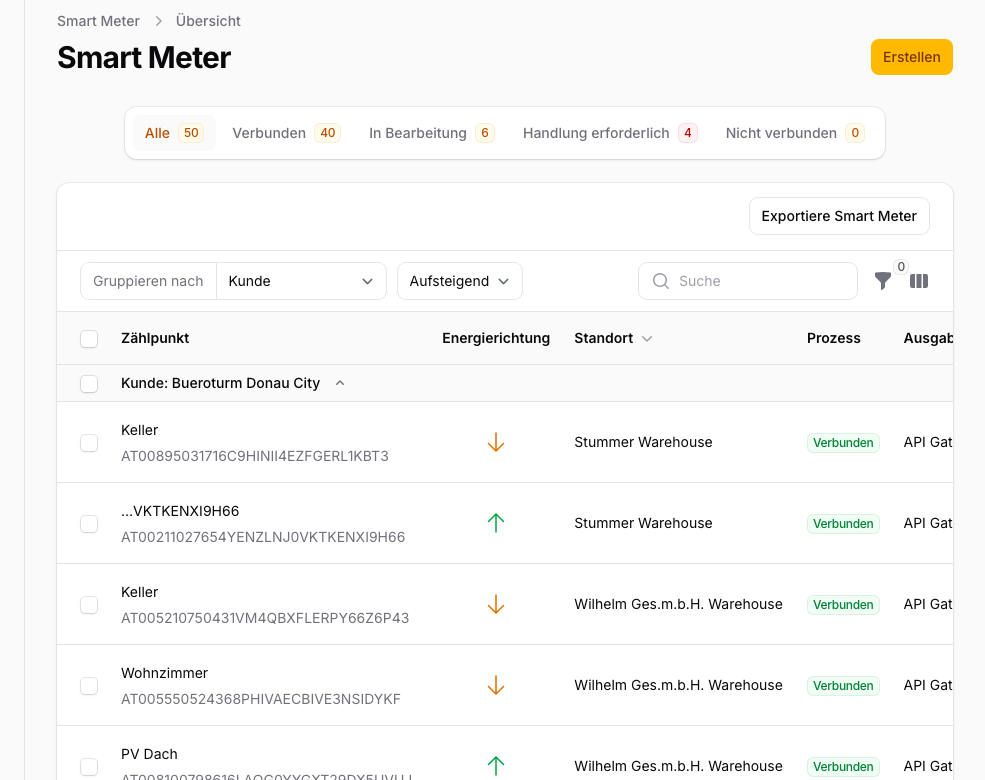Screen dimensions: 985x780
Task: Open the column visibility icon next to filter
Action: 919,281
